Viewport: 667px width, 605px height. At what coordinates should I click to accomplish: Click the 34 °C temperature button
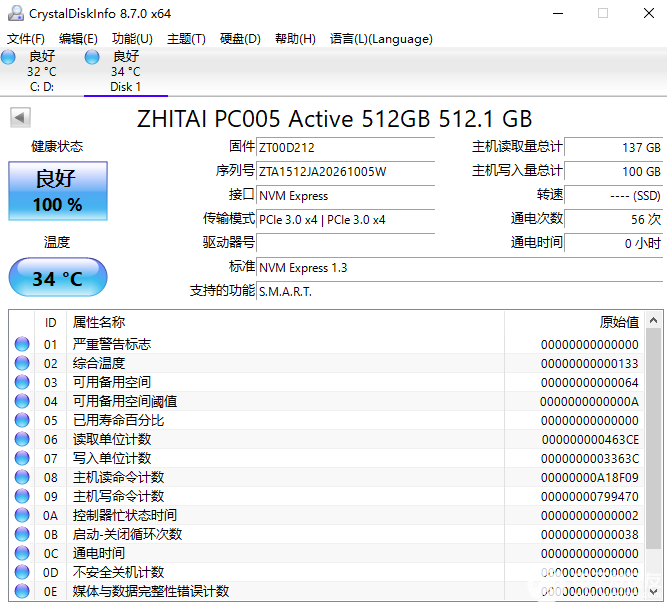pyautogui.click(x=58, y=277)
